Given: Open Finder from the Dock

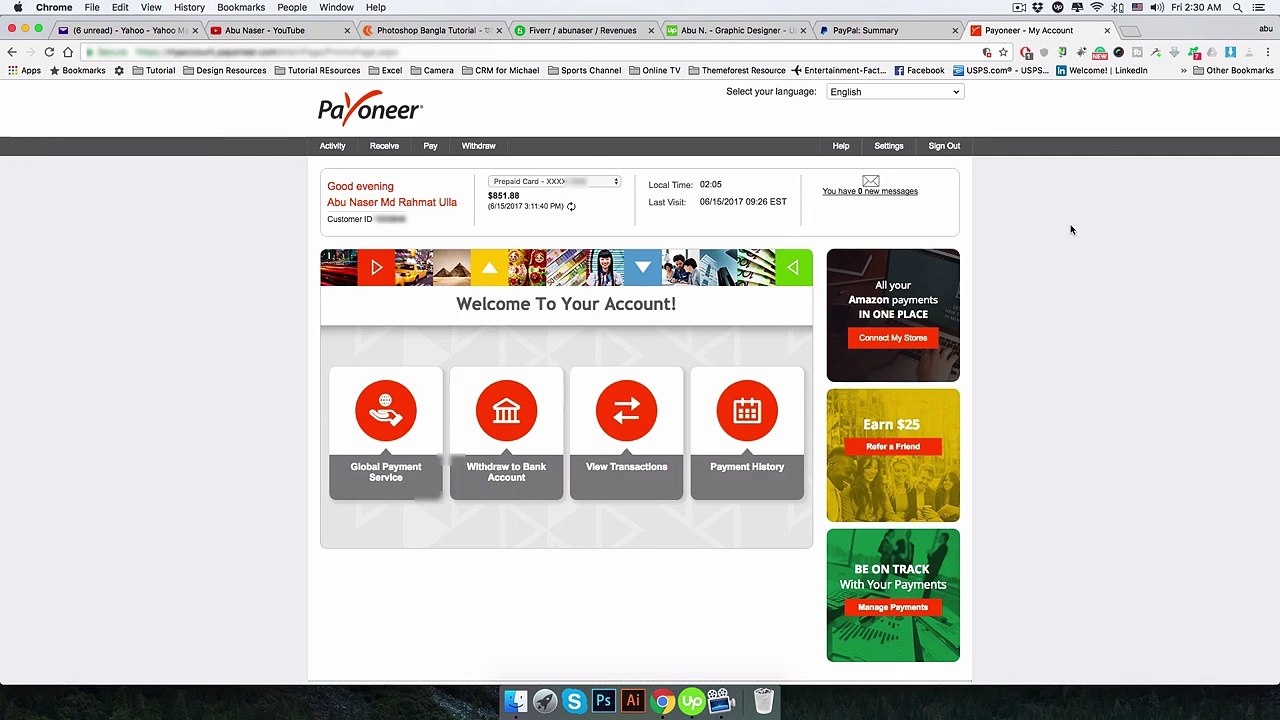Looking at the screenshot, I should coord(515,701).
